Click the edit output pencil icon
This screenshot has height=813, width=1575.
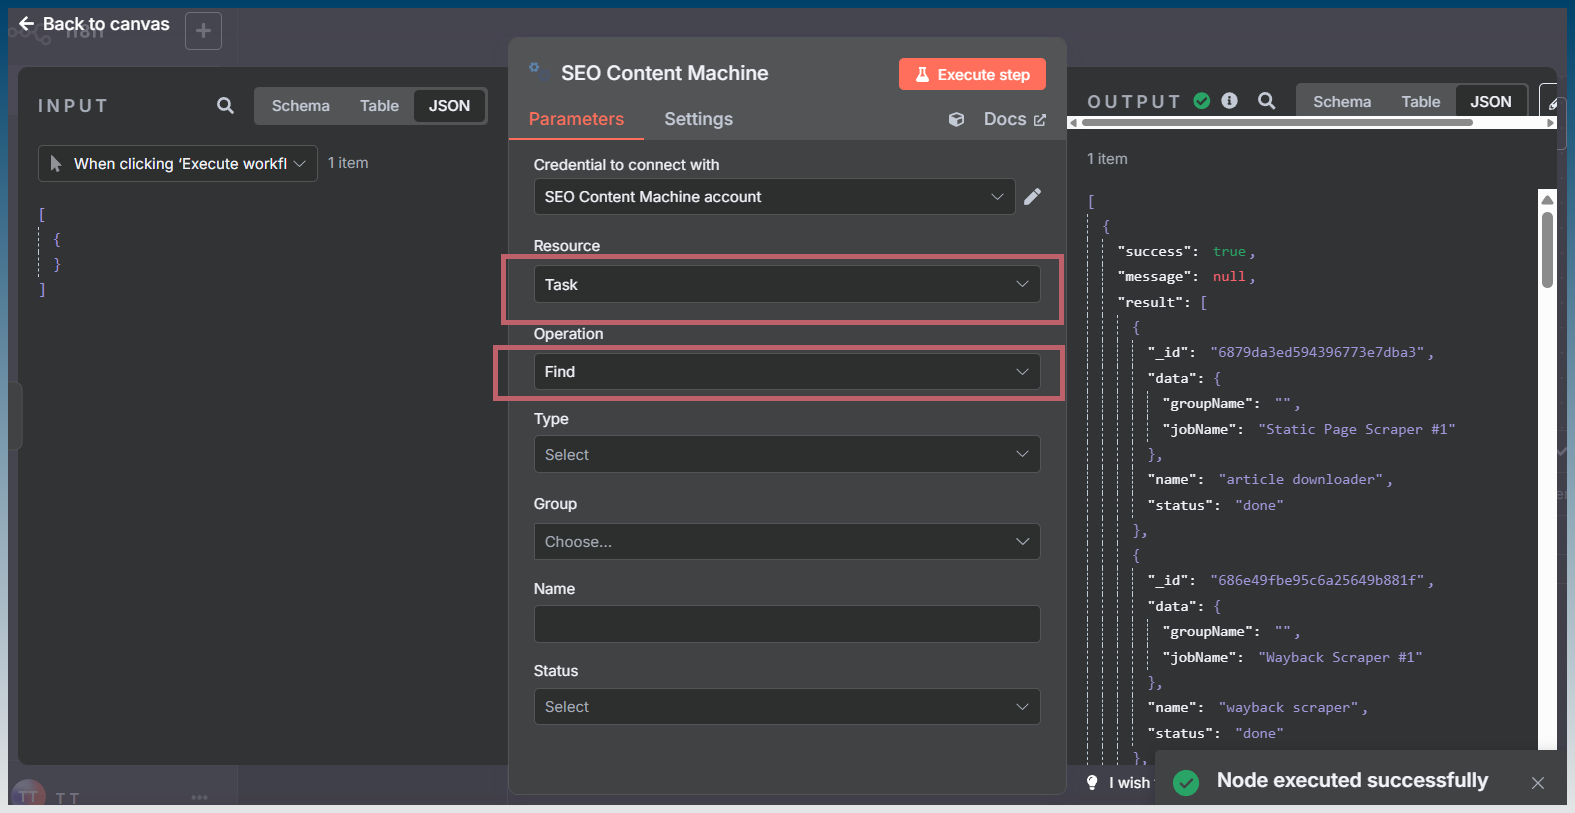(1552, 103)
